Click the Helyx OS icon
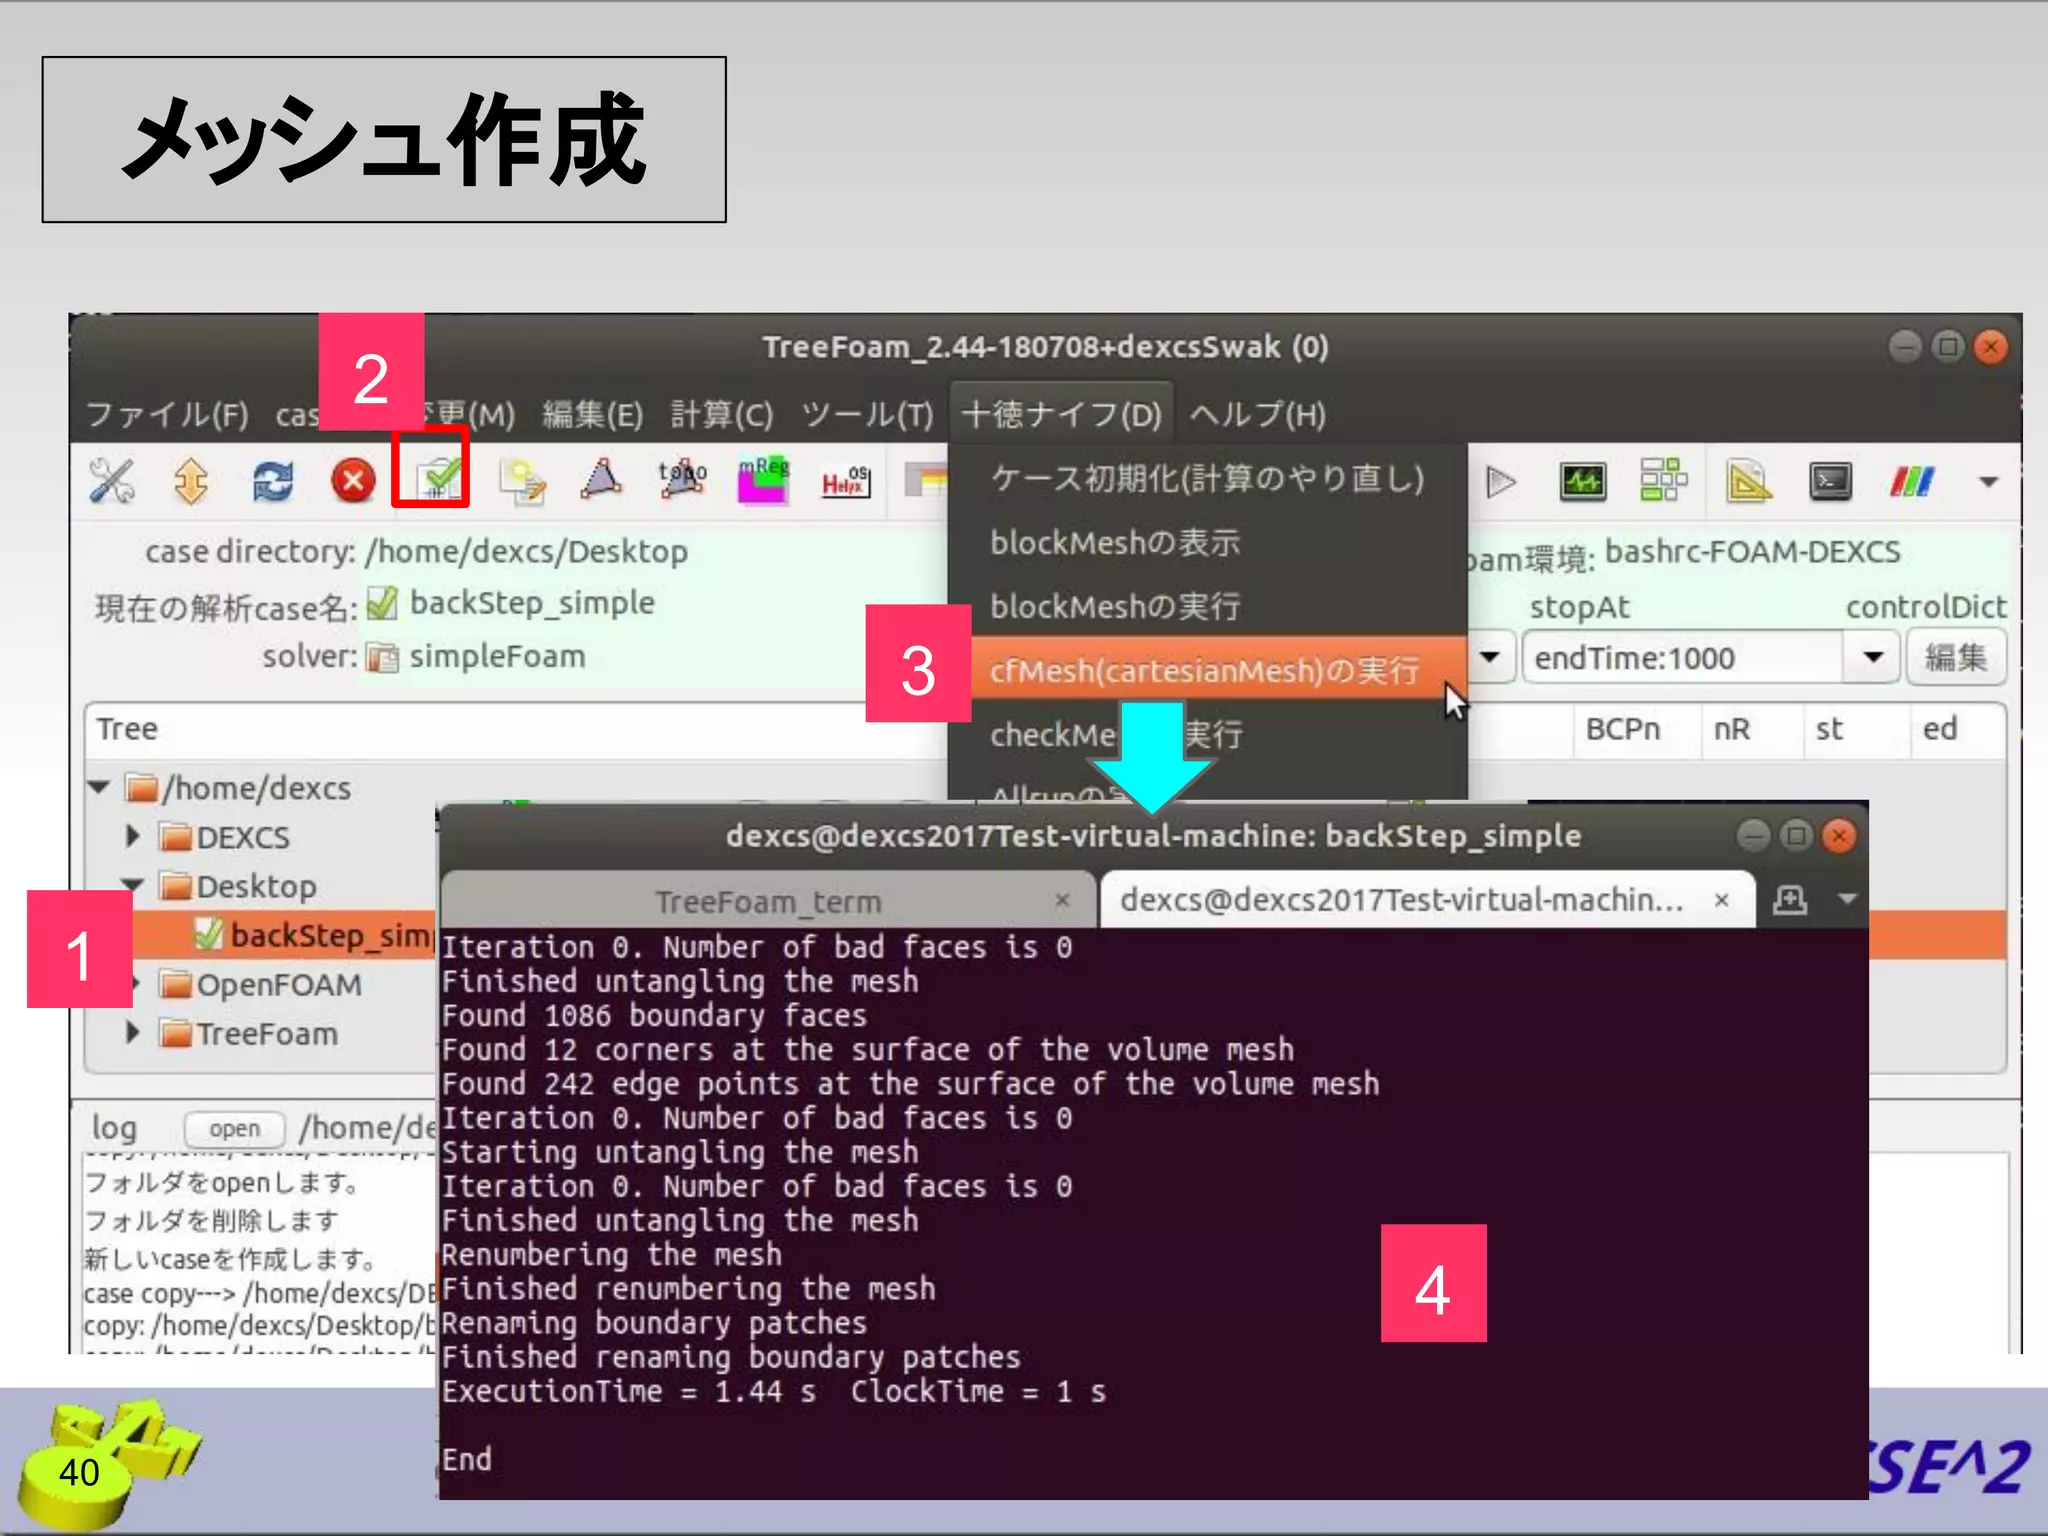The height and width of the screenshot is (1536, 2048). [x=845, y=481]
